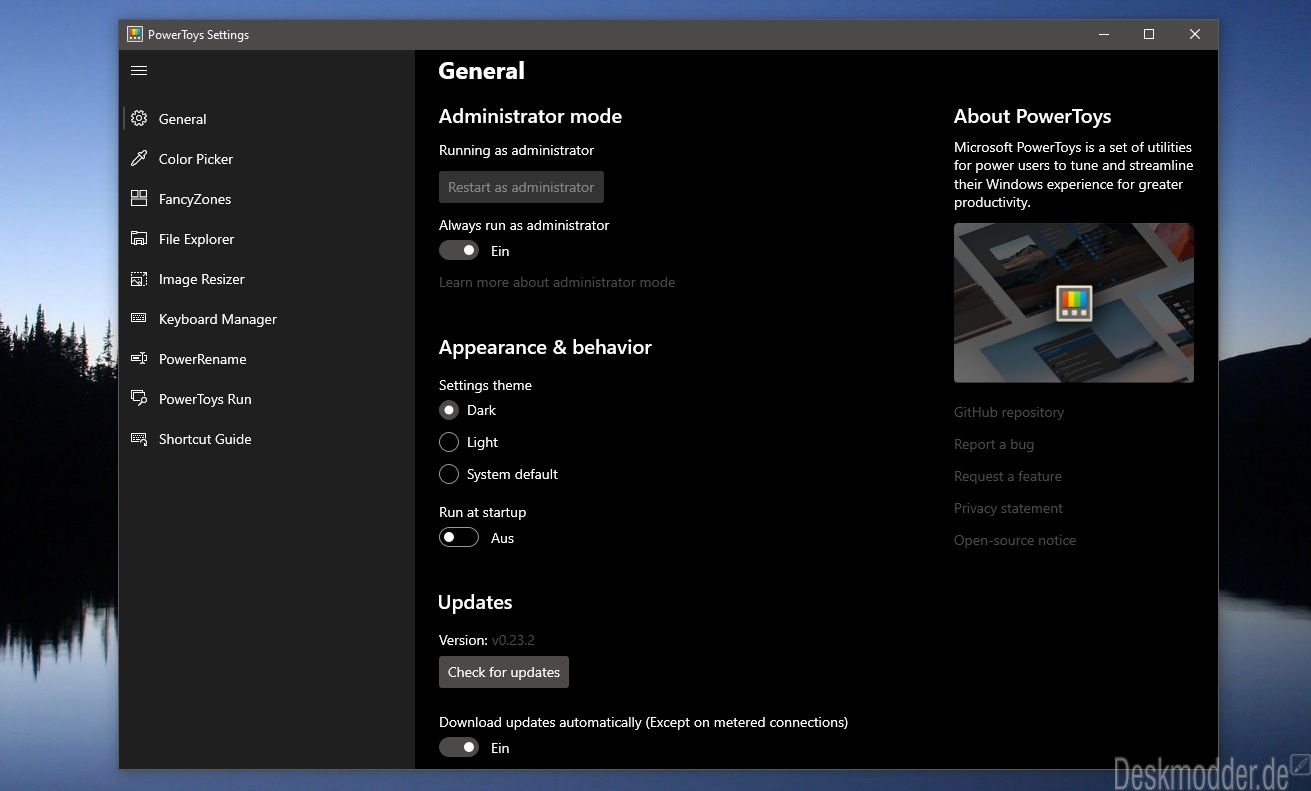Image resolution: width=1311 pixels, height=791 pixels.
Task: Click the version number v0.23.2 text
Action: tap(513, 640)
